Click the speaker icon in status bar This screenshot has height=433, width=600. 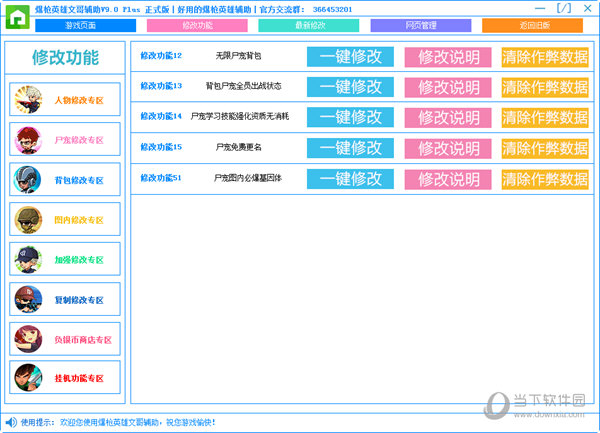11,422
